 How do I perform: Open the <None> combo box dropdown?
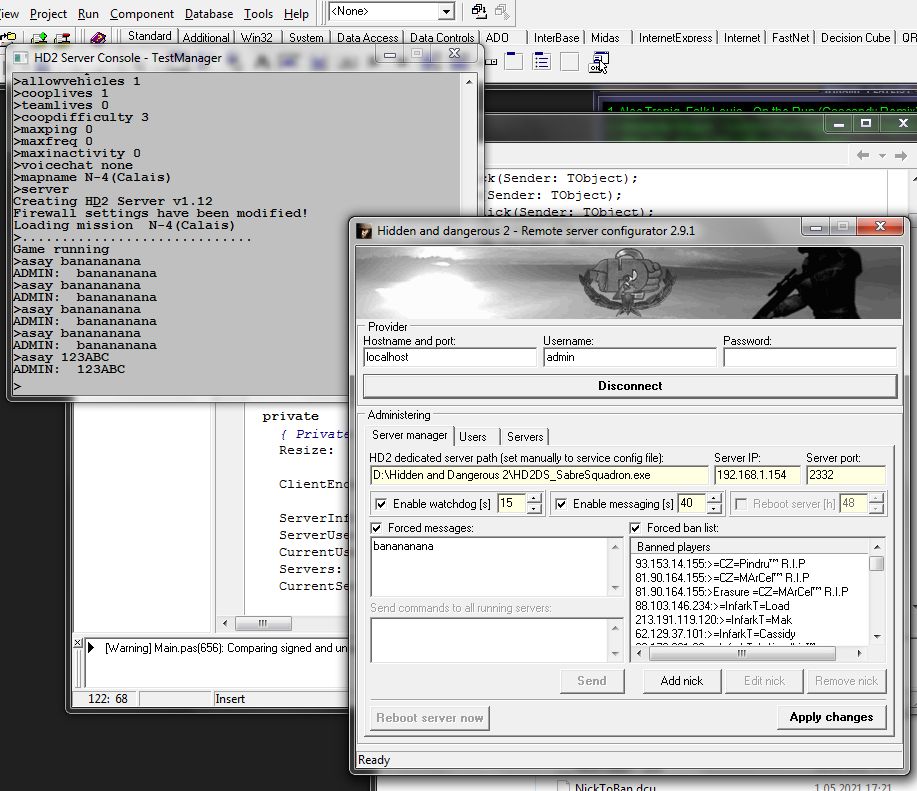[446, 12]
